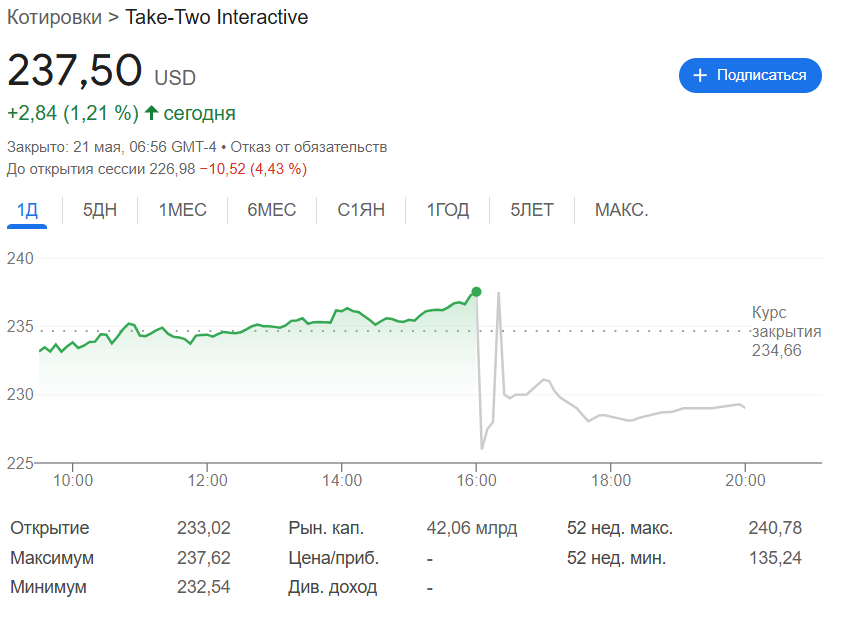This screenshot has width=868, height=622.
Task: Open the Котировки breadcrumb link
Action: pyautogui.click(x=54, y=18)
